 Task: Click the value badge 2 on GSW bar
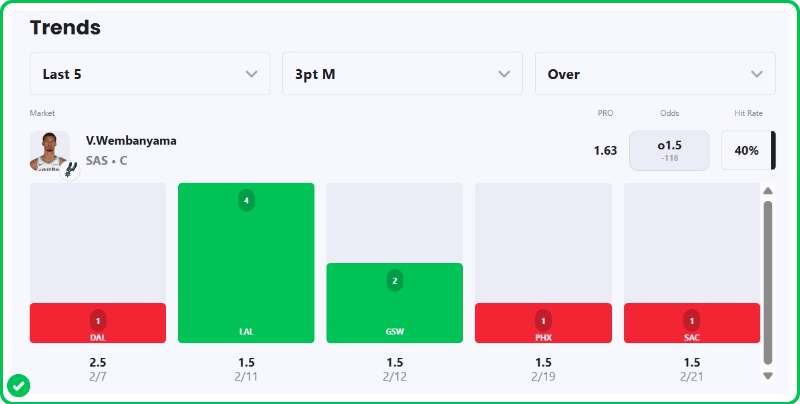[x=395, y=281]
